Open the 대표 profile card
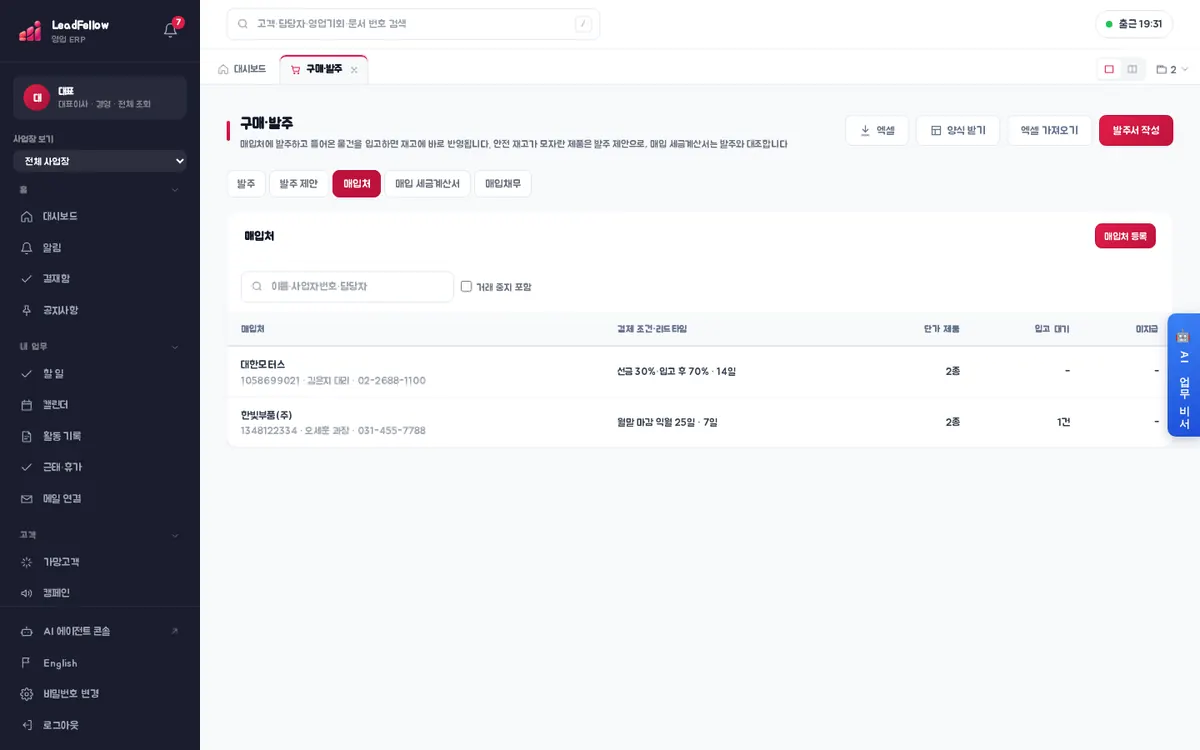The height and width of the screenshot is (750, 1200). 100,97
